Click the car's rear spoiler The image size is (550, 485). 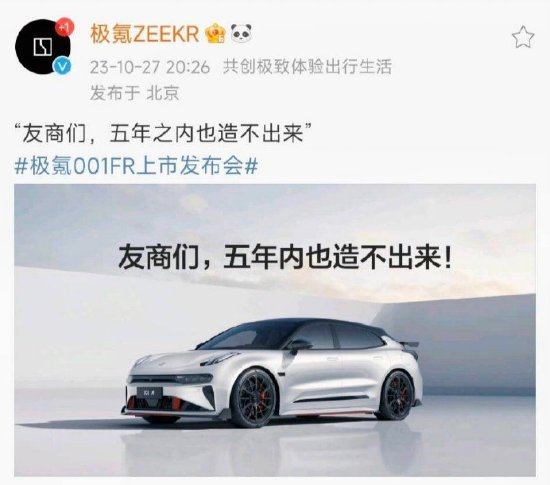(409, 344)
